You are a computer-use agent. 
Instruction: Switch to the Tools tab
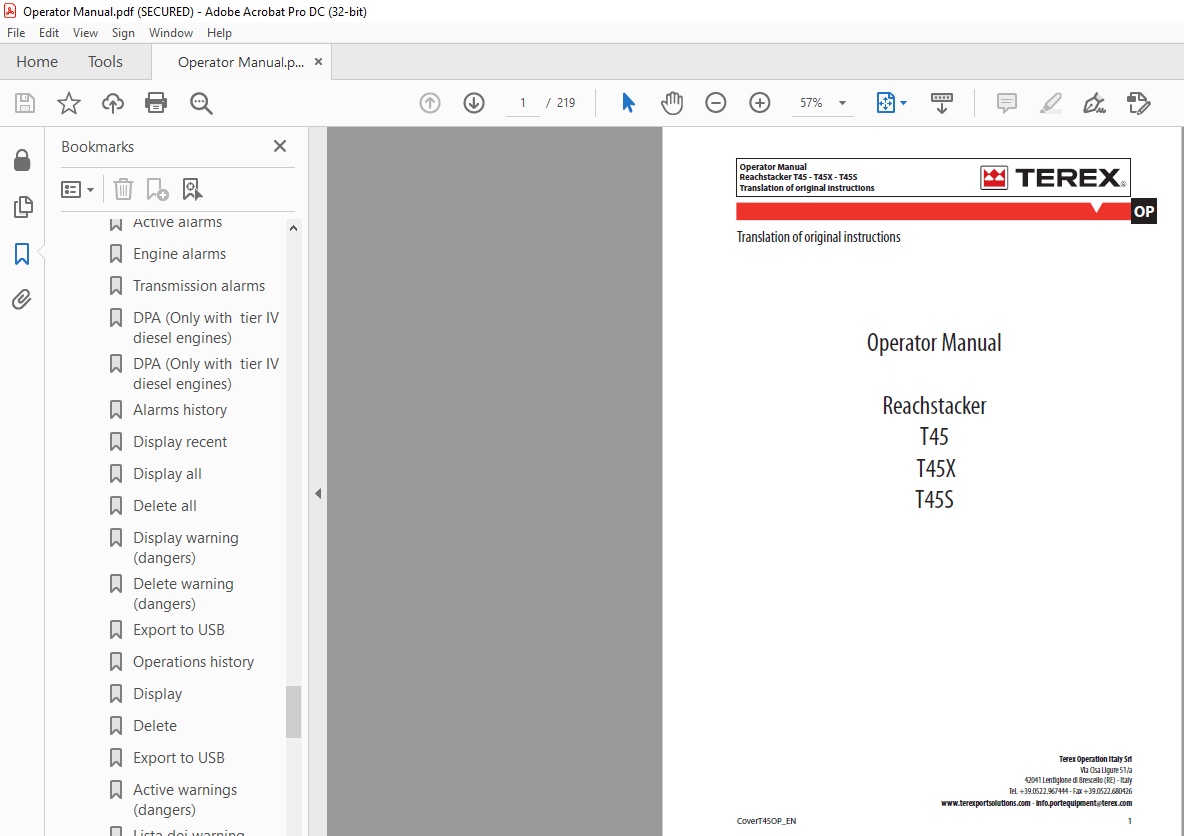pos(105,62)
